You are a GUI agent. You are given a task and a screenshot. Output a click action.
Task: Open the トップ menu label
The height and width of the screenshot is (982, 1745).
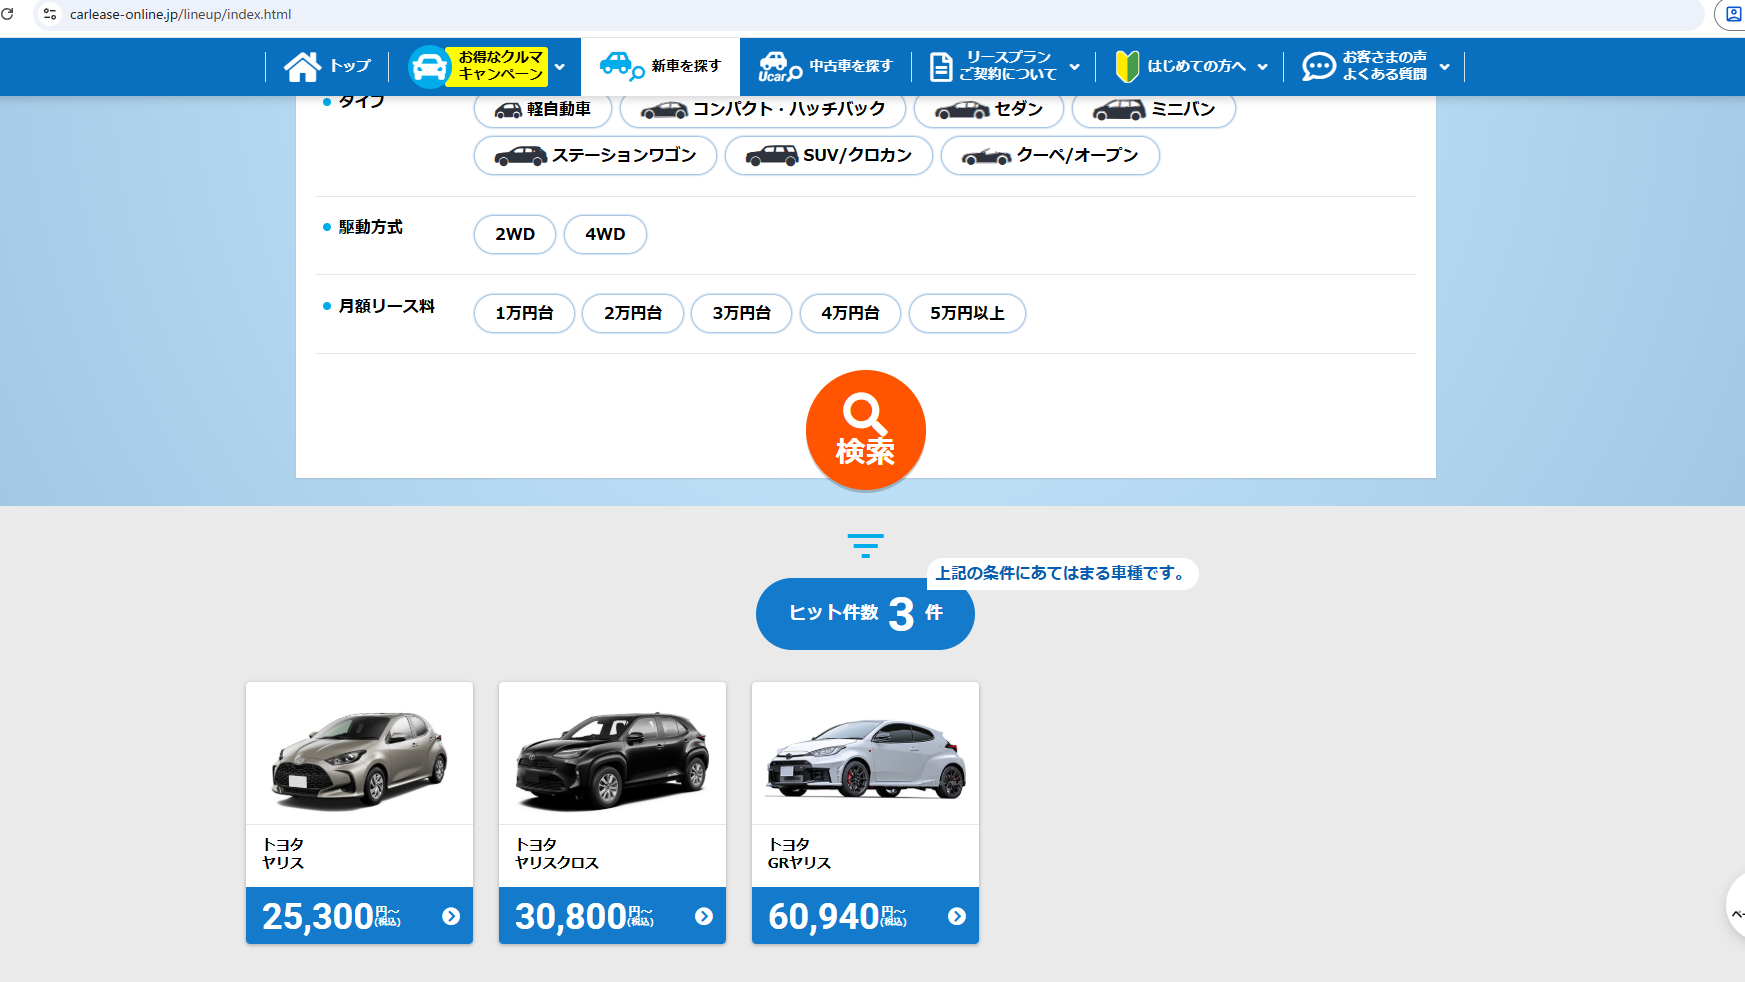[350, 66]
